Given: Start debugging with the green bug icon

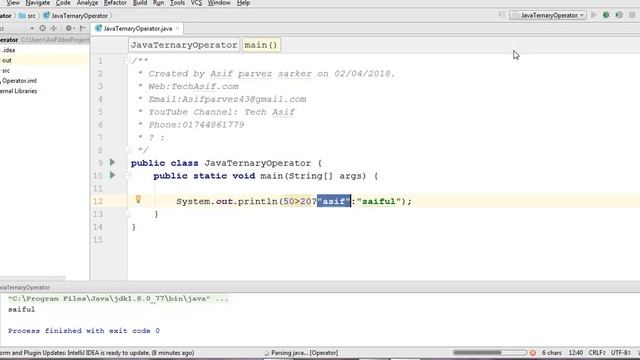Looking at the screenshot, I should point(606,15).
